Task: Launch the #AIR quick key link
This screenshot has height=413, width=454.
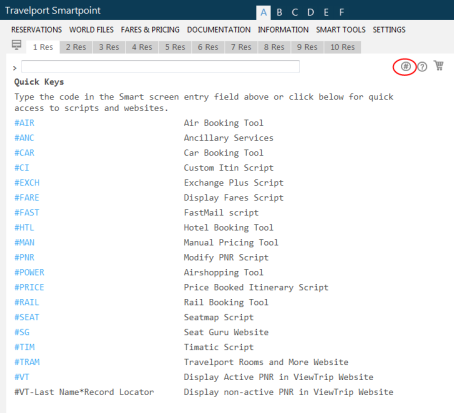Action: click(x=24, y=123)
